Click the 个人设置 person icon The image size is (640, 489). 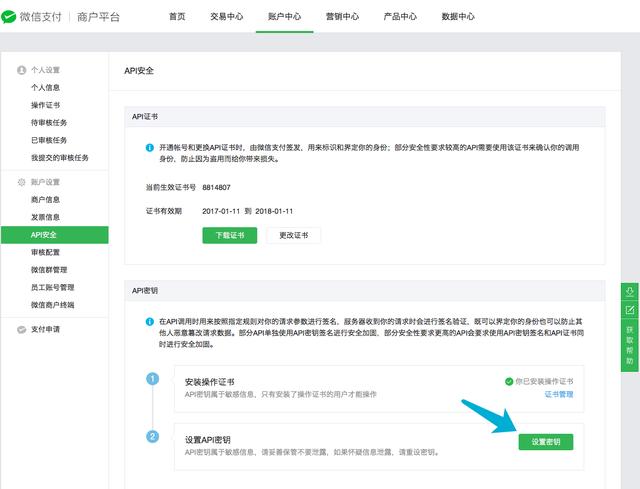tap(22, 70)
